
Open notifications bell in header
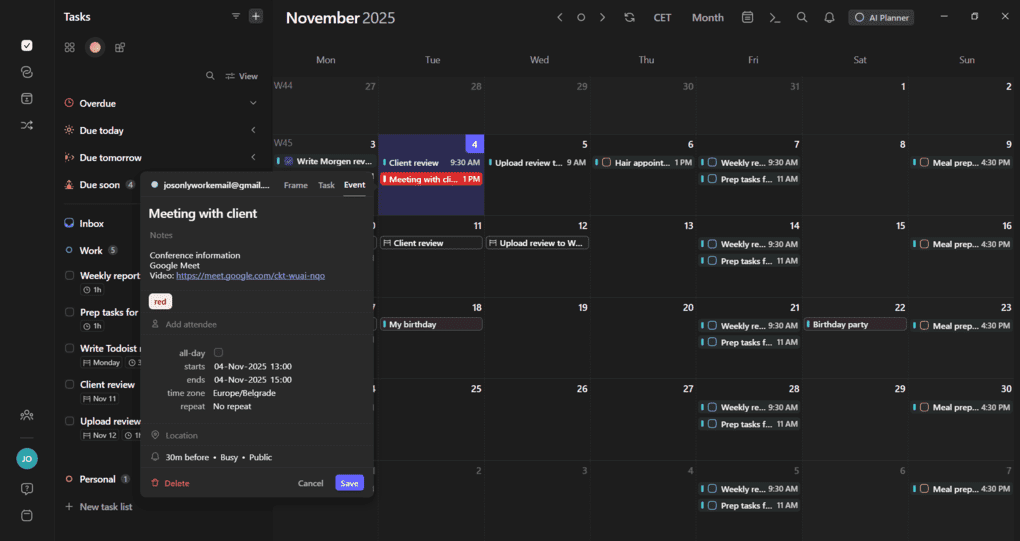click(x=829, y=18)
